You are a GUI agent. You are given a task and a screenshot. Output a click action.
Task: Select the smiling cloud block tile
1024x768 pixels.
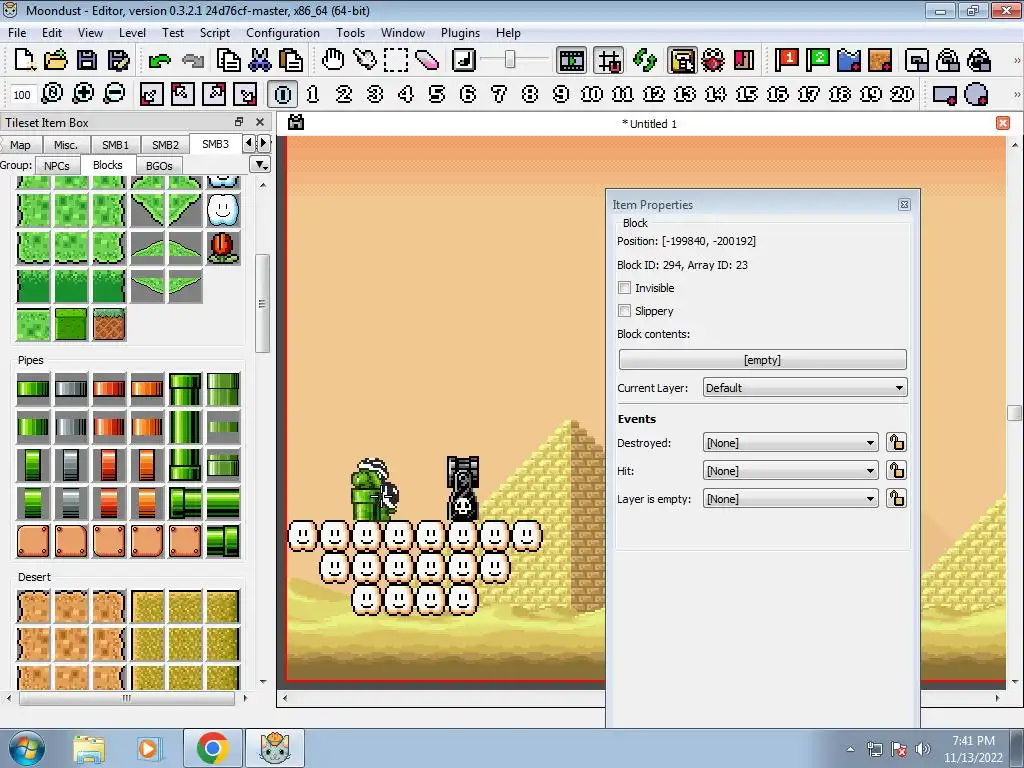click(223, 210)
